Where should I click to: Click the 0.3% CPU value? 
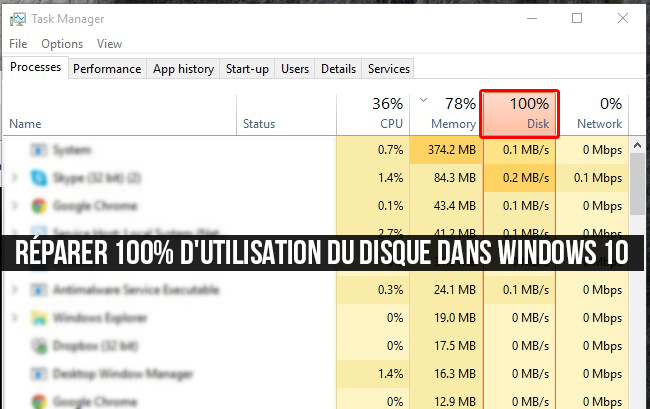[x=390, y=290]
